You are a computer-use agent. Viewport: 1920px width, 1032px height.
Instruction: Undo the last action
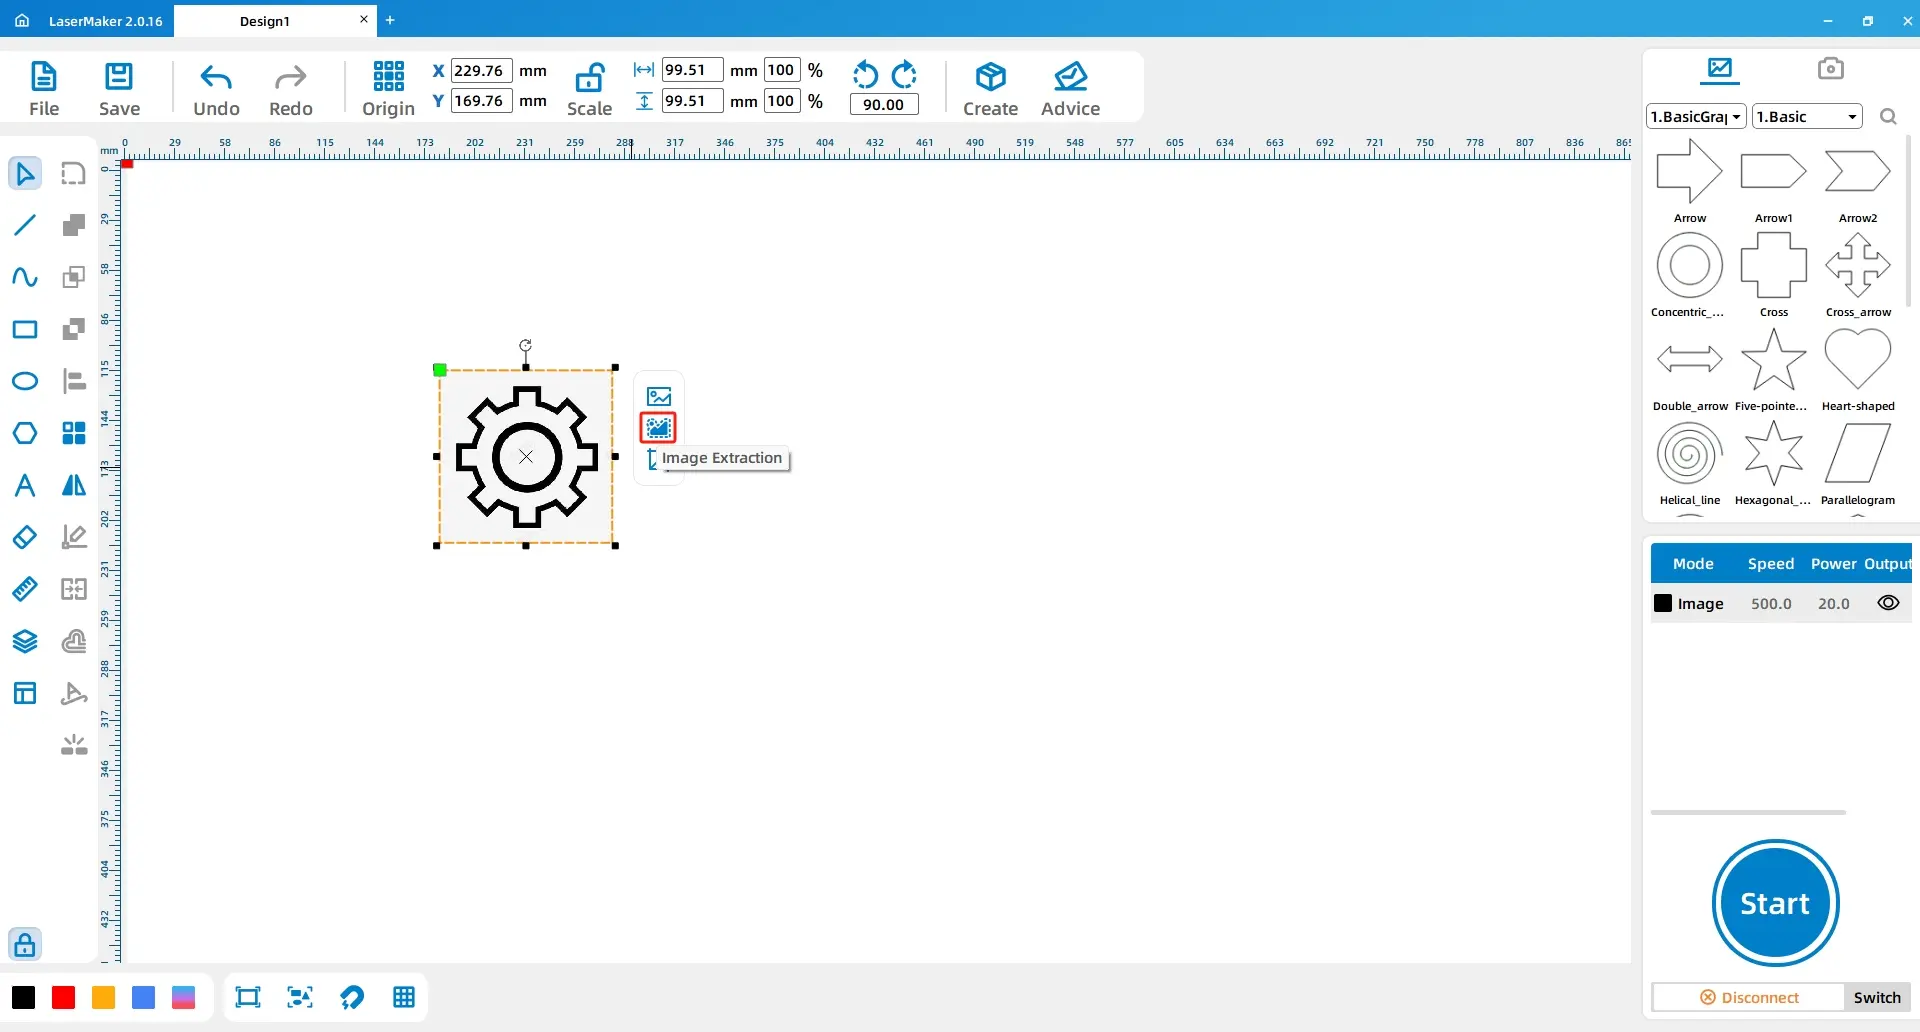216,89
